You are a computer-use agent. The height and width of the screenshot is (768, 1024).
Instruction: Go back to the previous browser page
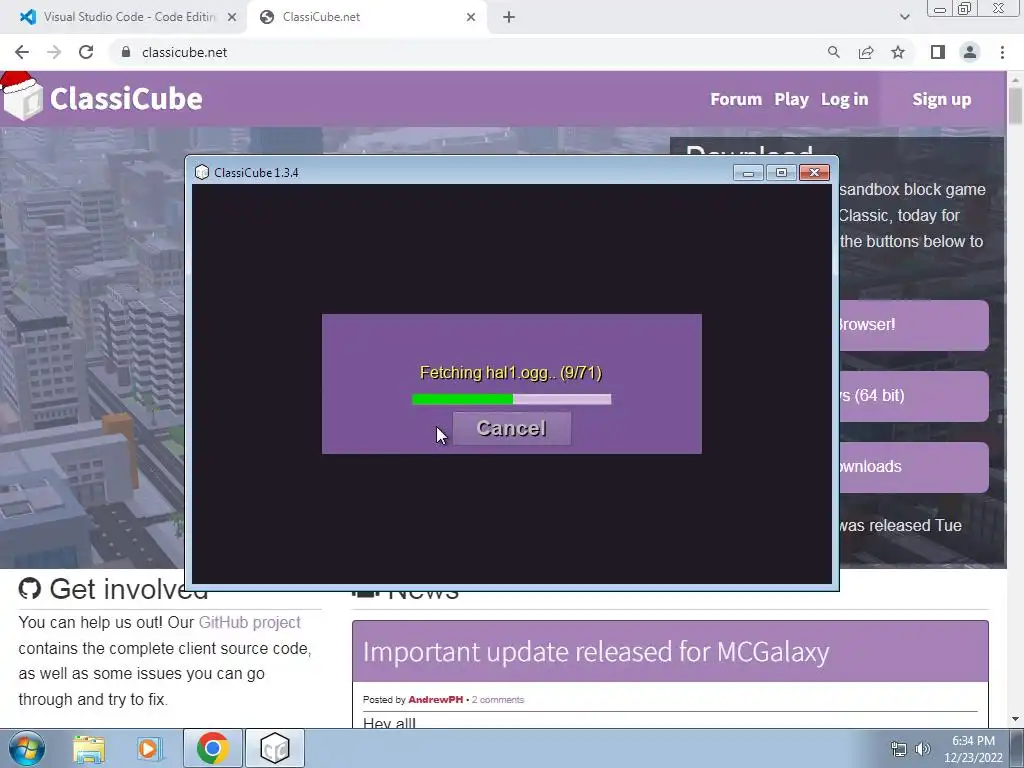click(x=22, y=52)
